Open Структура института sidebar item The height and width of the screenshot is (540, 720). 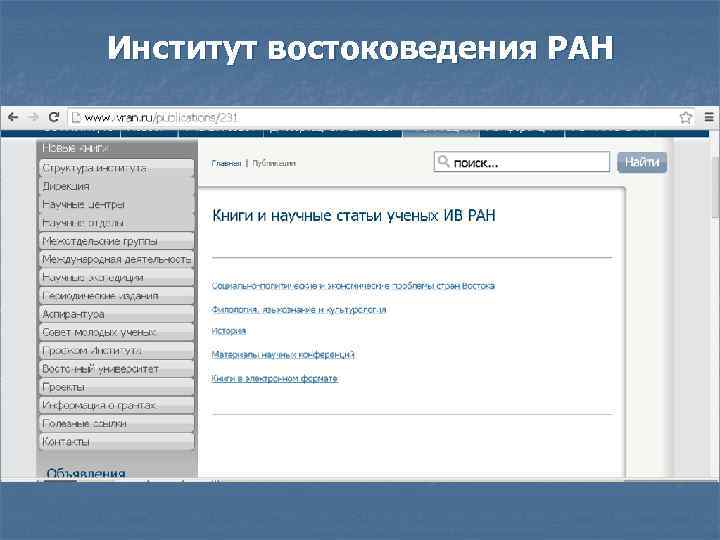click(x=117, y=168)
